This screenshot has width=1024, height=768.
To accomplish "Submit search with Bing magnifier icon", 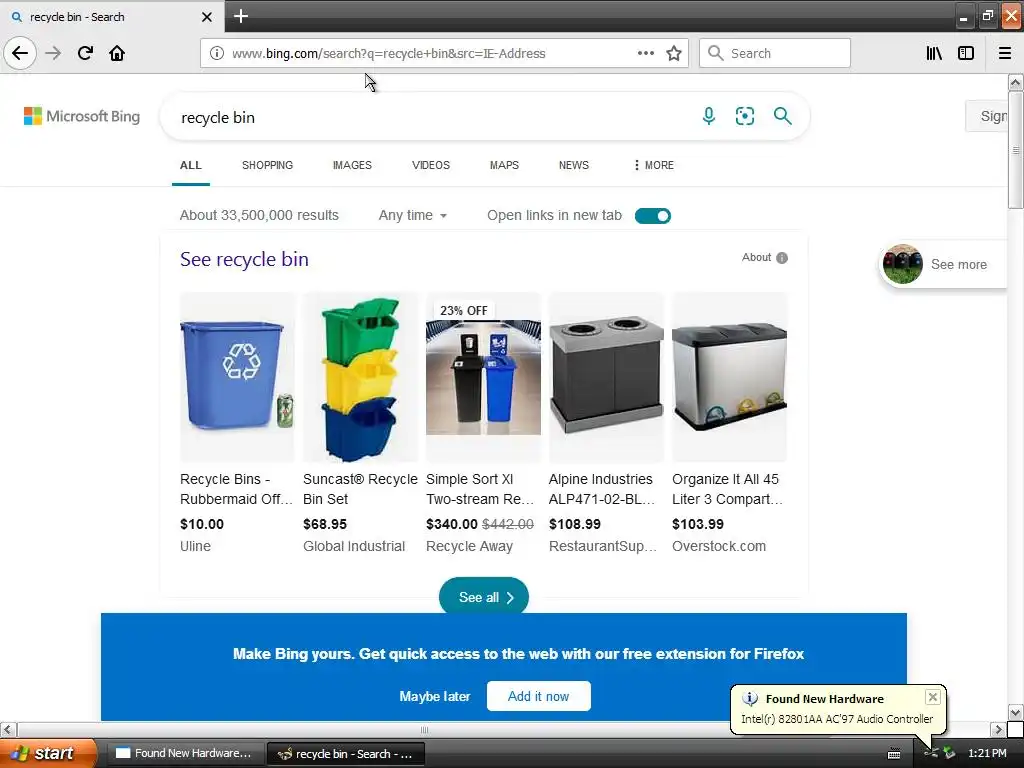I will [782, 116].
